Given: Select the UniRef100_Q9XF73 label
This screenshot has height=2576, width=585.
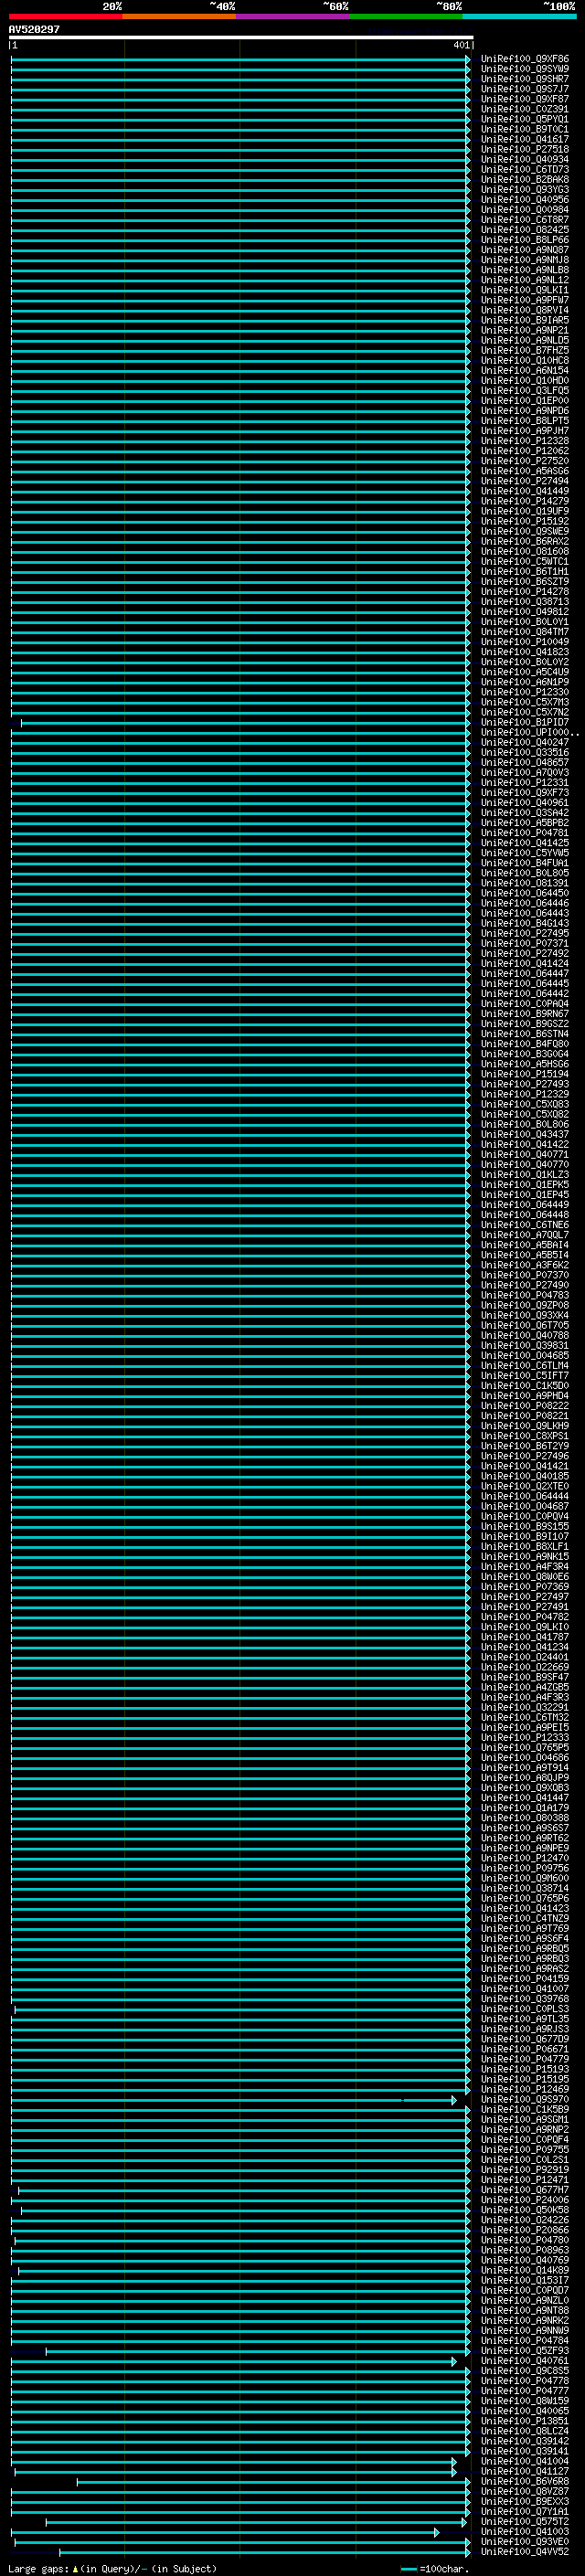Looking at the screenshot, I should pos(525,792).
